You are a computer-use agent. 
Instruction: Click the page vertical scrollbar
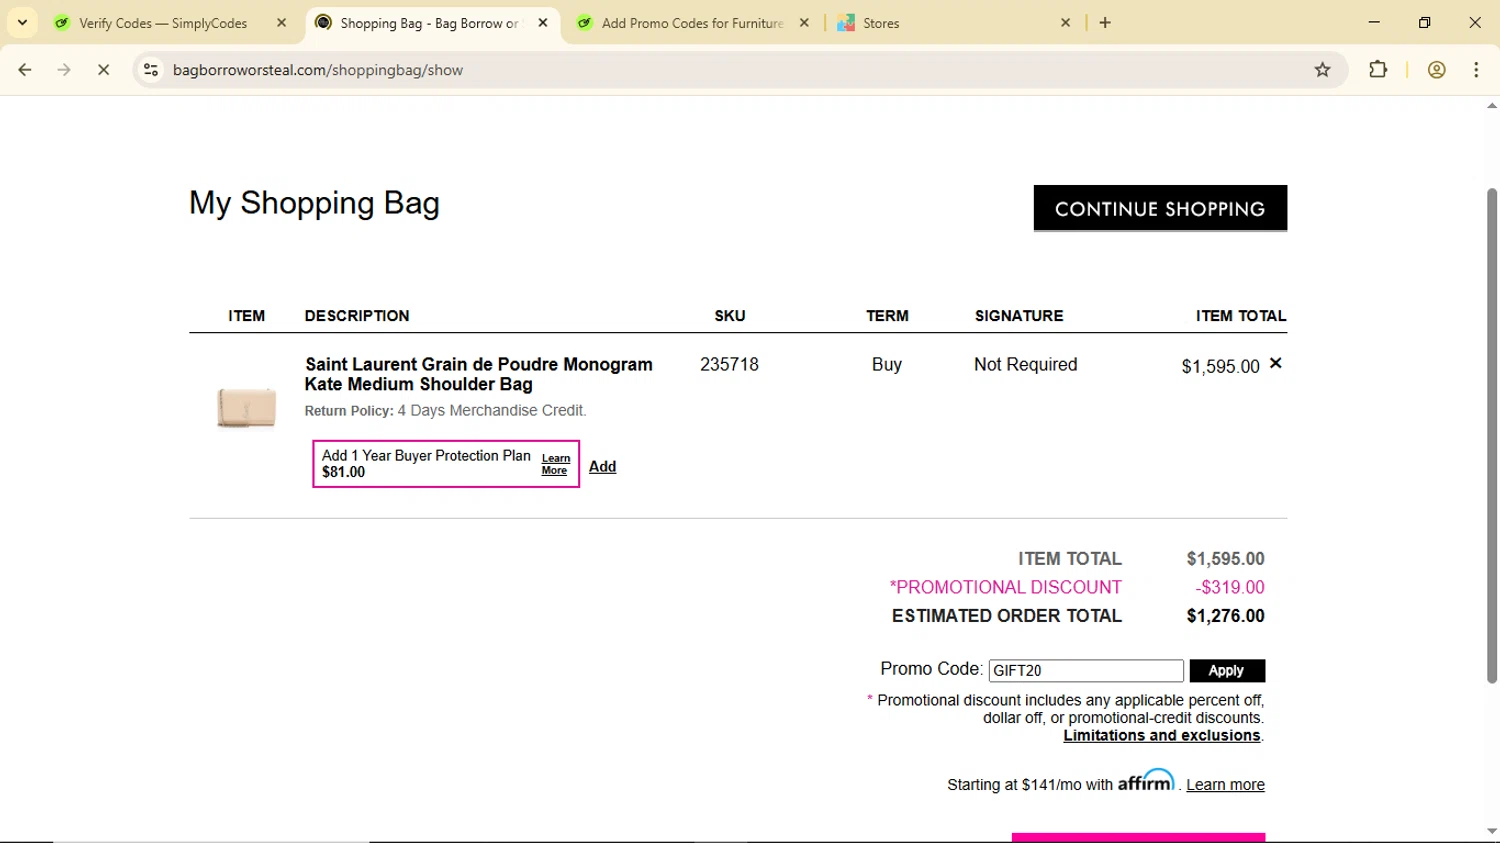(x=1491, y=435)
